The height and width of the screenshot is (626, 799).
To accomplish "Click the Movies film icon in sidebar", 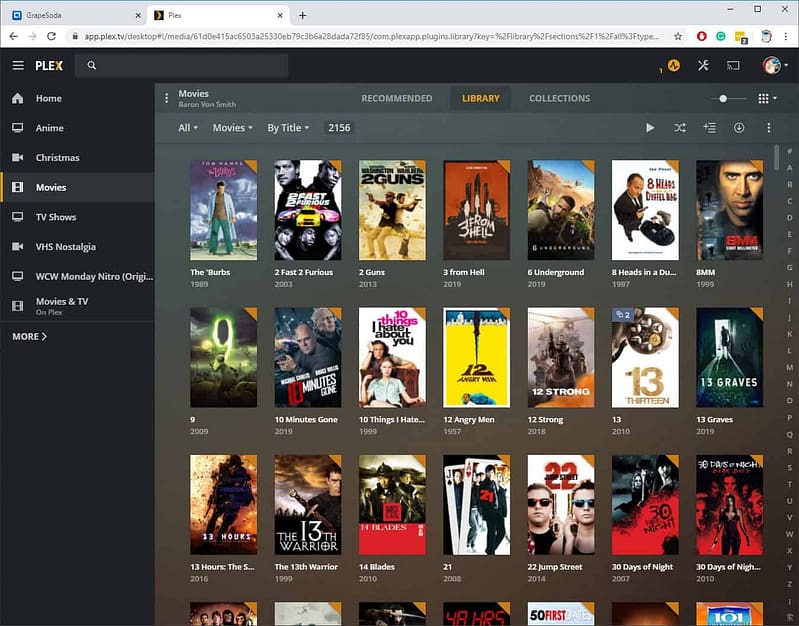I will (18, 187).
